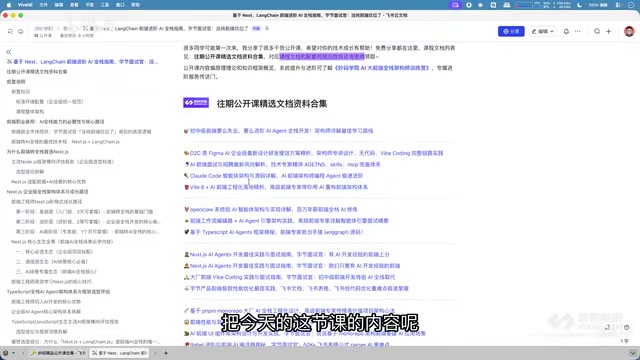The width and height of the screenshot is (640, 360).
Task: Click the help question-mark icon at bottom right
Action: pyautogui.click(x=627, y=327)
